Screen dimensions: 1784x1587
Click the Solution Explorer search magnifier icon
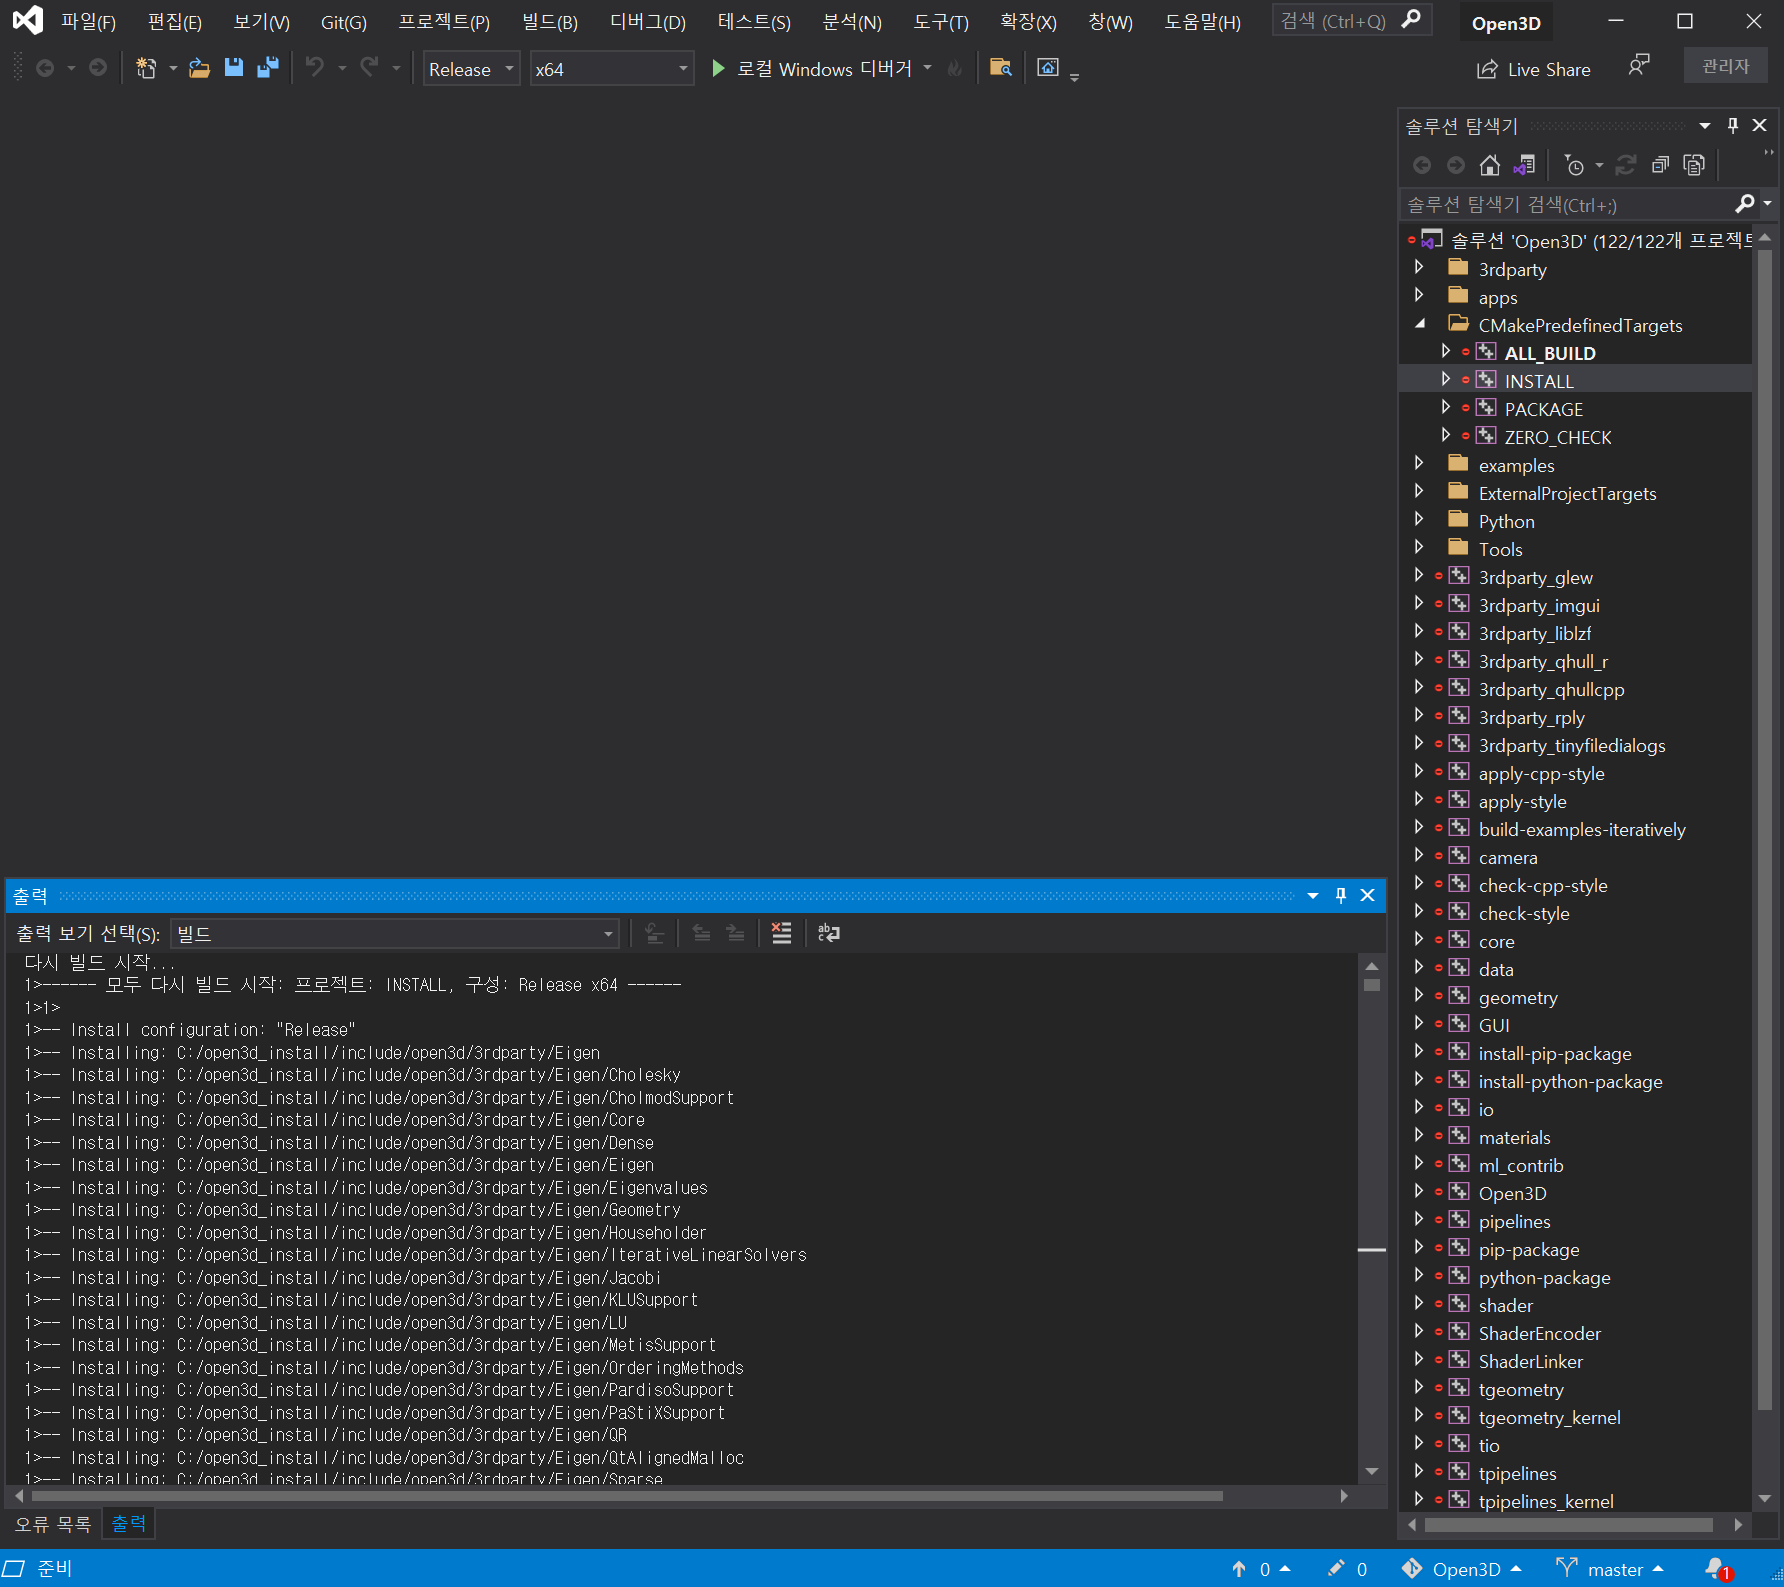click(1745, 204)
